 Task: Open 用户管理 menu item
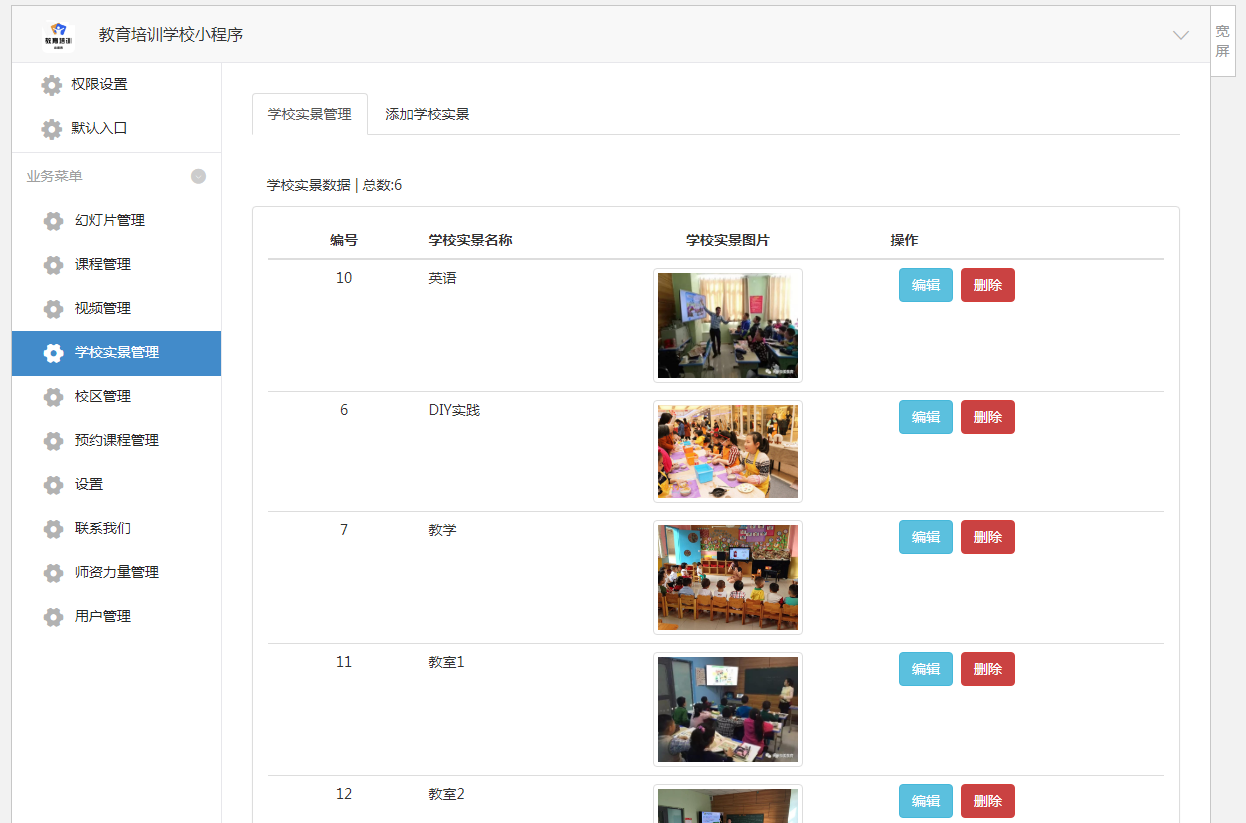[x=116, y=616]
